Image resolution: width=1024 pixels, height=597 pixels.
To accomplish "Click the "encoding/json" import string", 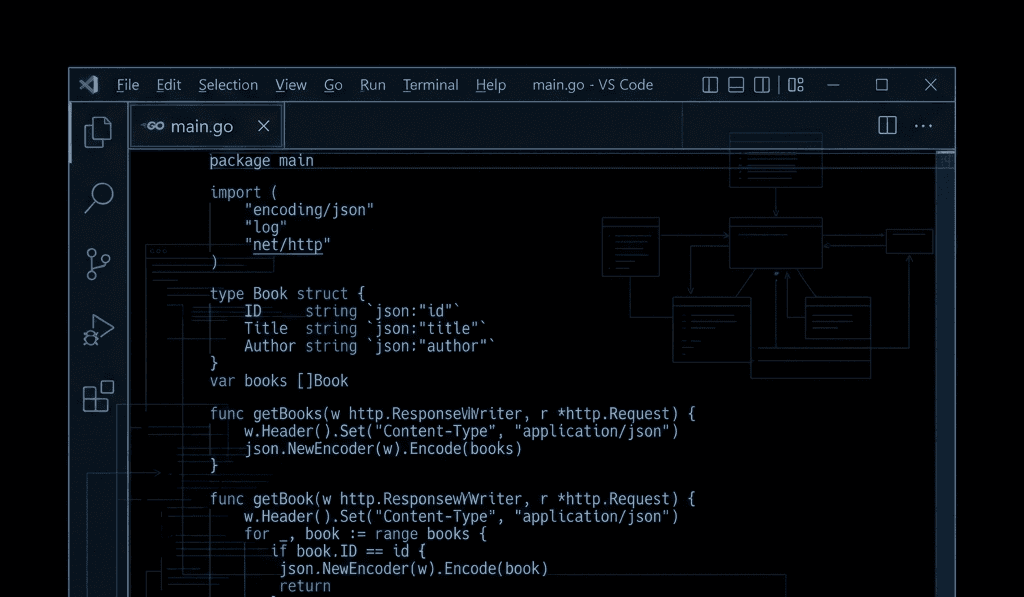I will click(309, 210).
